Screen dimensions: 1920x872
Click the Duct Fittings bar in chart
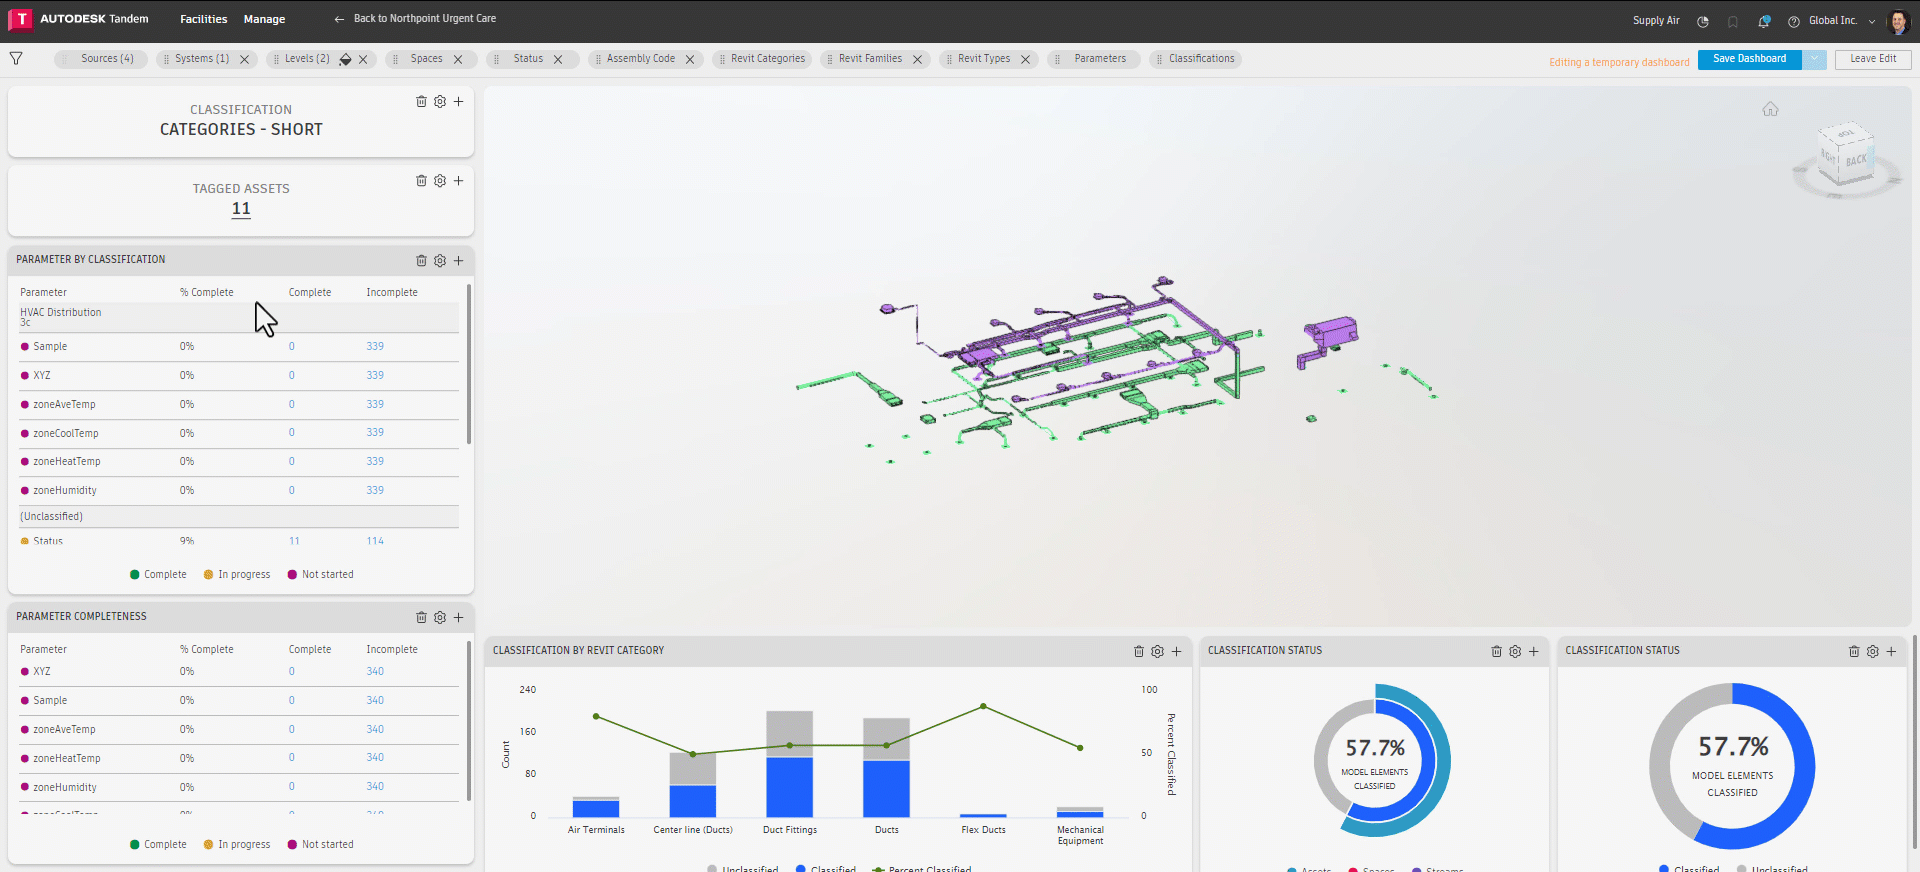(789, 764)
